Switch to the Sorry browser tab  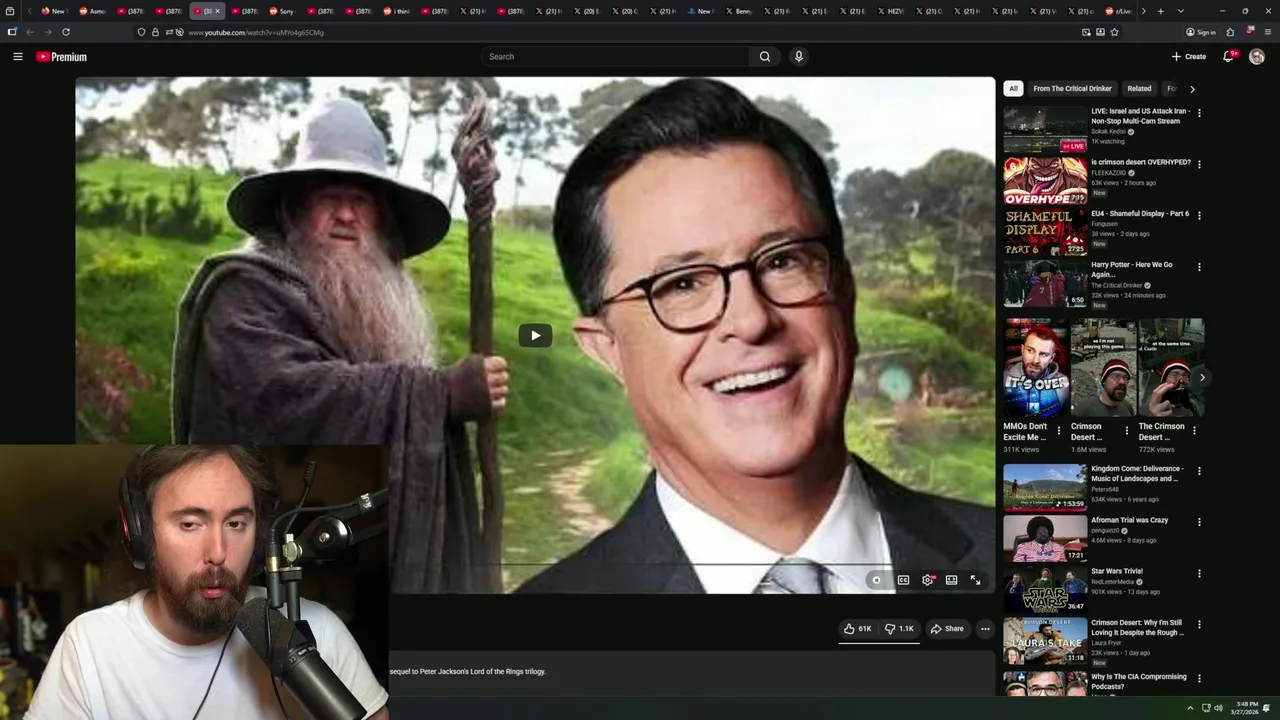point(281,11)
